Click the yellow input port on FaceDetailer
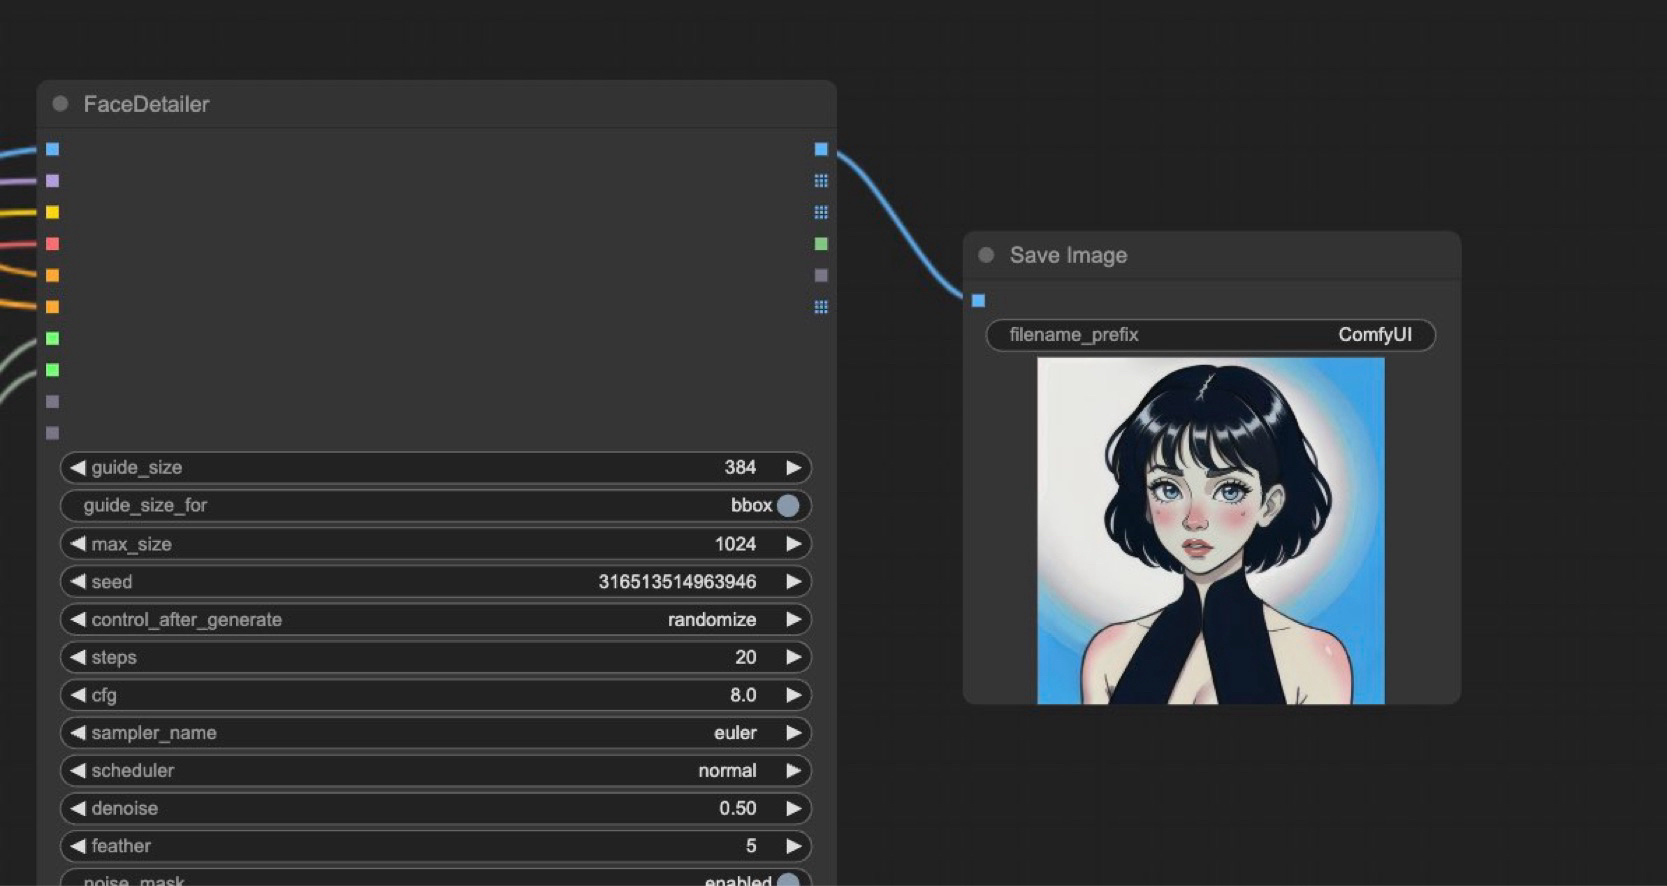Viewport: 1667px width, 886px height. coord(52,212)
